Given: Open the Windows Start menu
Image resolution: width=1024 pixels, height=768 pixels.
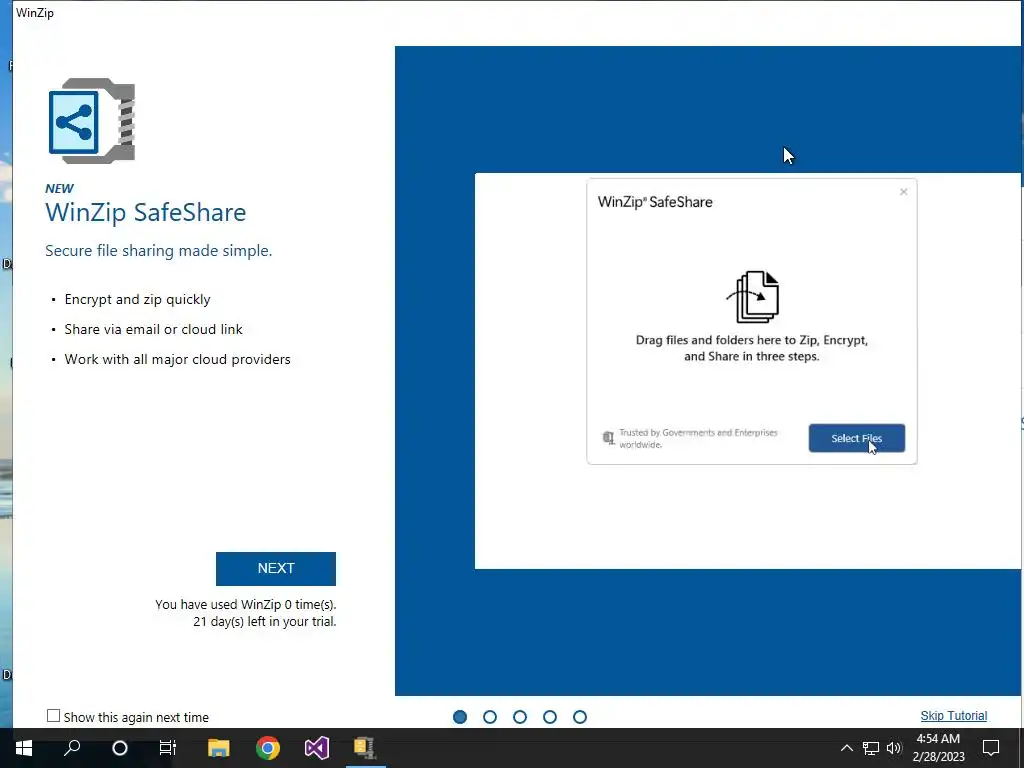Looking at the screenshot, I should click(x=24, y=748).
